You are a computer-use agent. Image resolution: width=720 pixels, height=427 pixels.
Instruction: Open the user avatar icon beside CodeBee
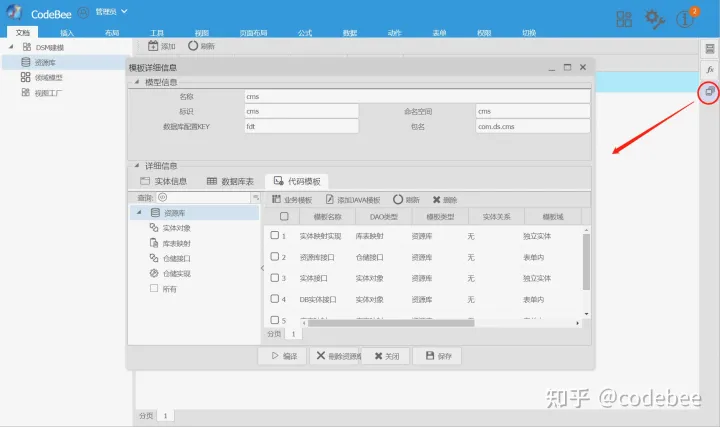(x=83, y=12)
